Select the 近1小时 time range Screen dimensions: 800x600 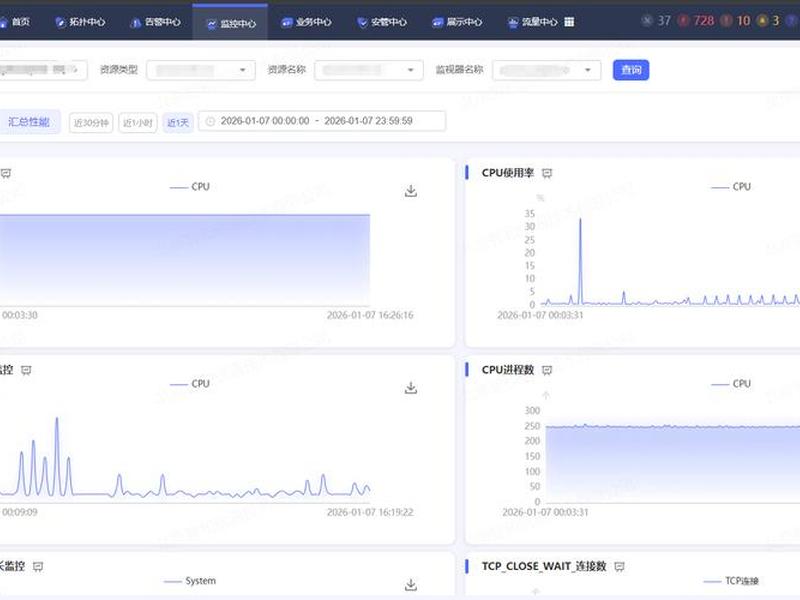coord(138,122)
